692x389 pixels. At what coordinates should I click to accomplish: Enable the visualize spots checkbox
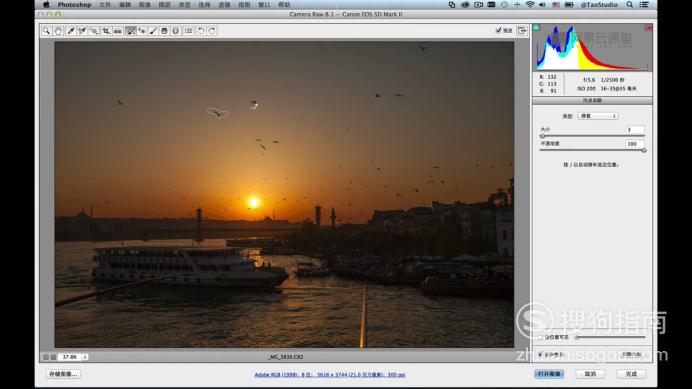pyautogui.click(x=540, y=337)
